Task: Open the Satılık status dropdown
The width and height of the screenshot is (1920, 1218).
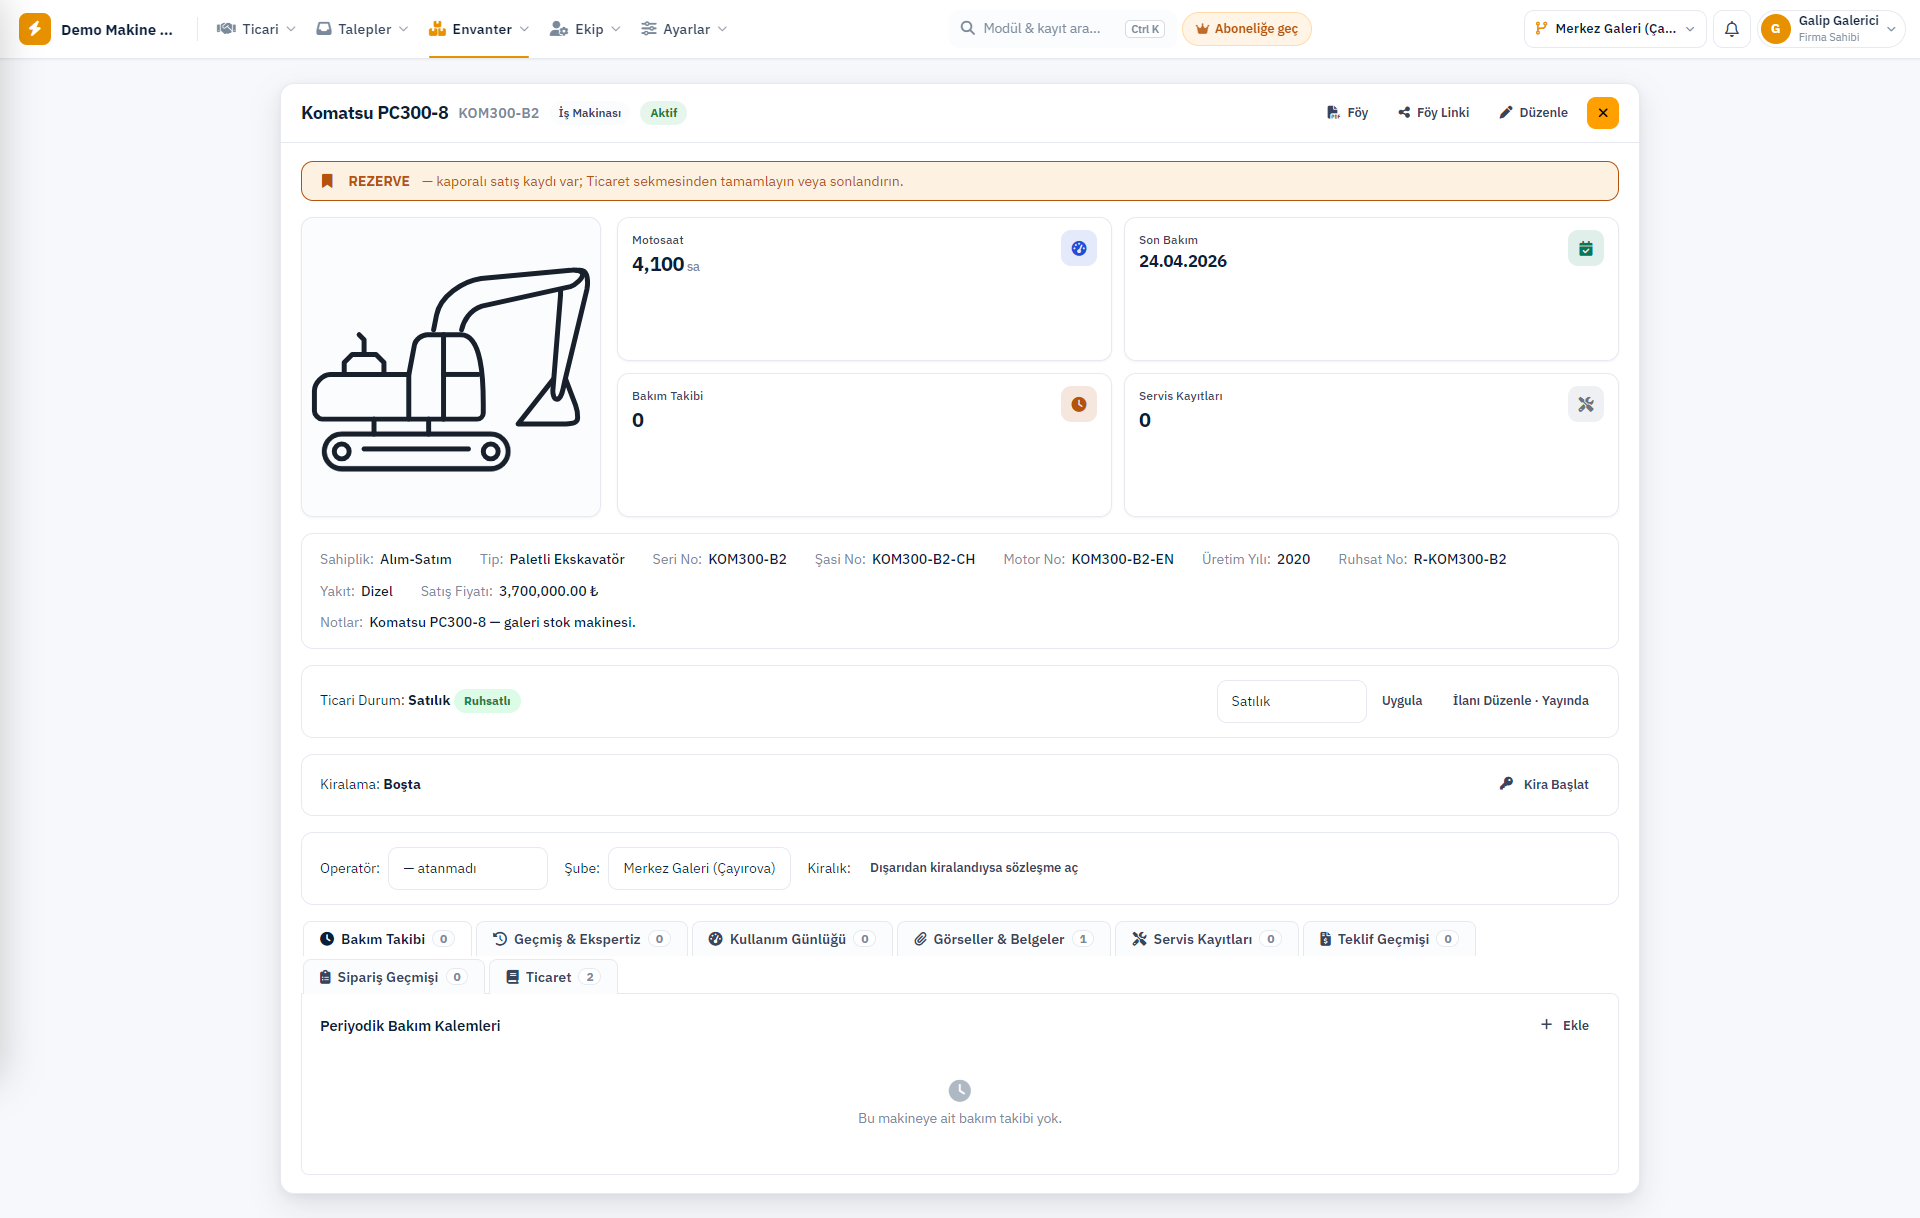Action: click(x=1291, y=701)
